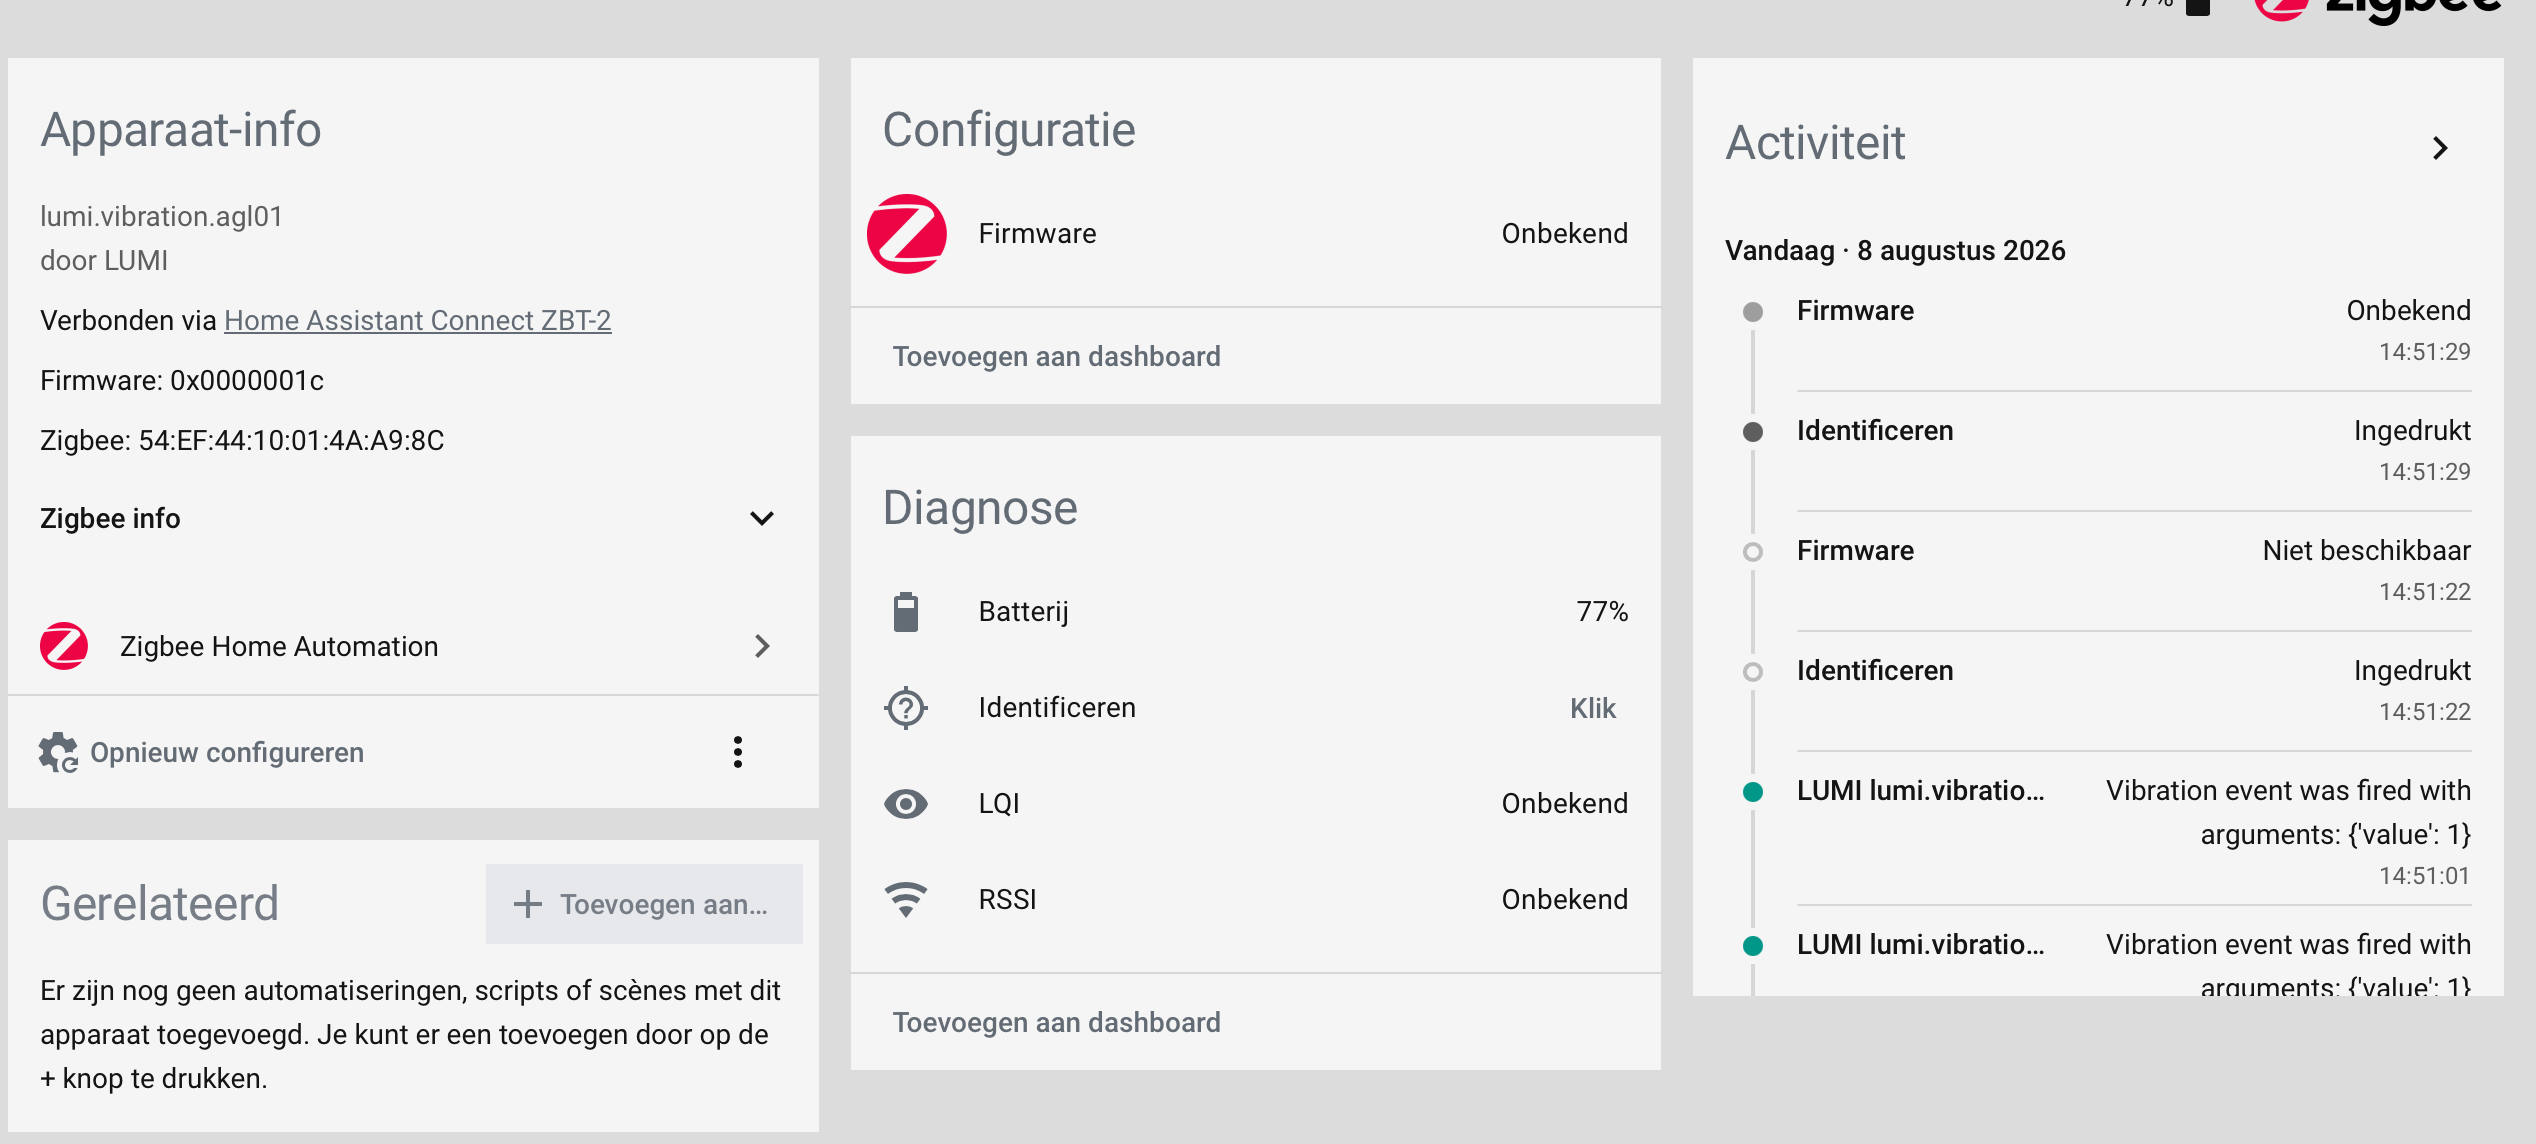Click the Zigbee Firmware logo icon
This screenshot has width=2536, height=1144.
point(906,234)
